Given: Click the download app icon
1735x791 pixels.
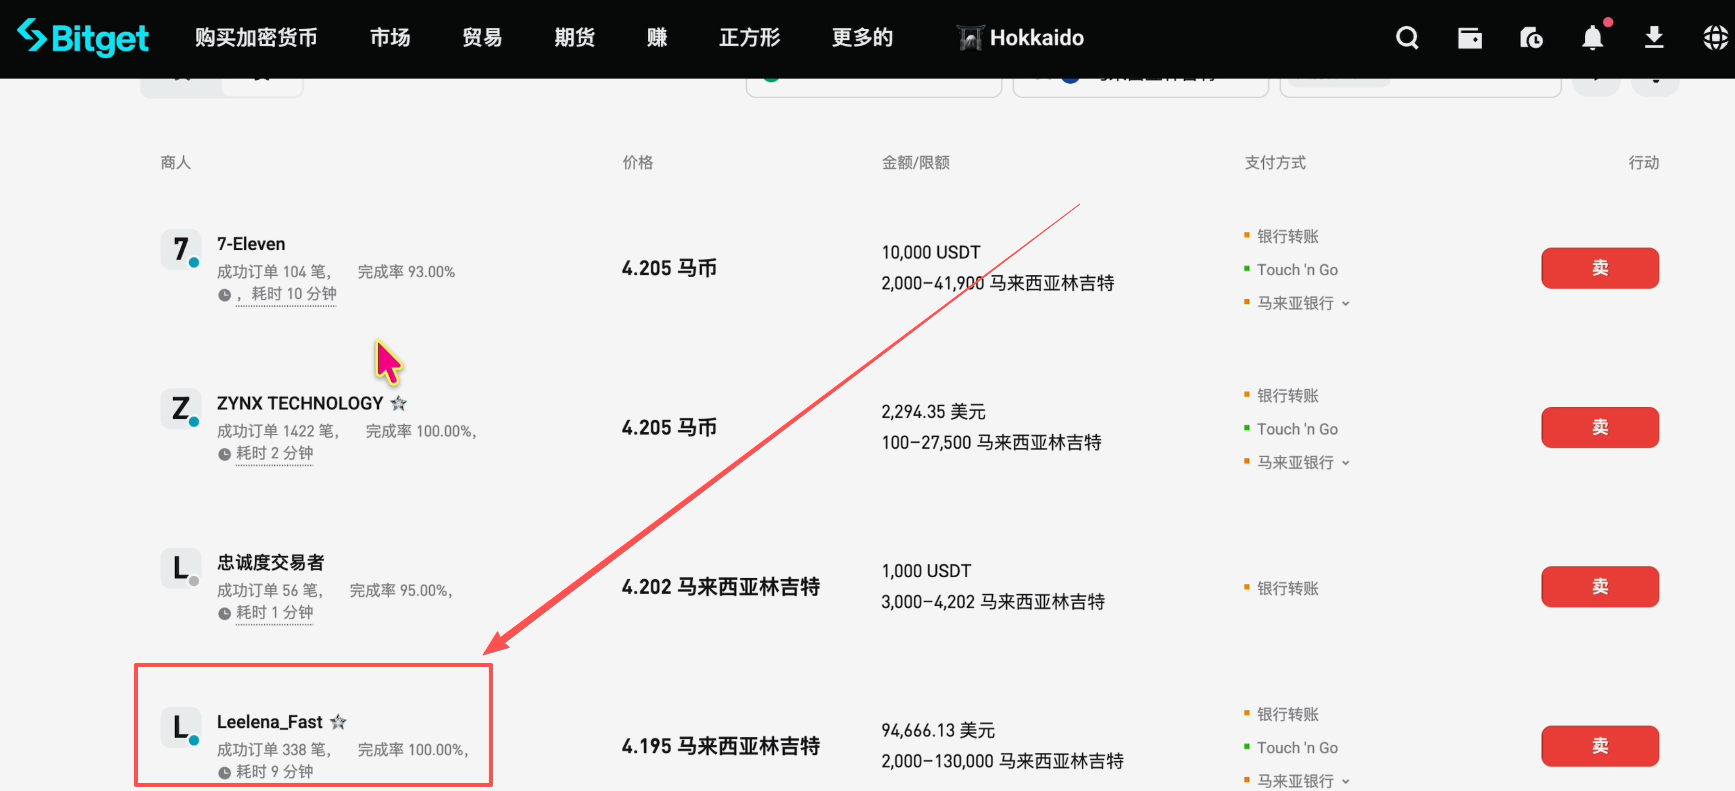Looking at the screenshot, I should (x=1654, y=38).
